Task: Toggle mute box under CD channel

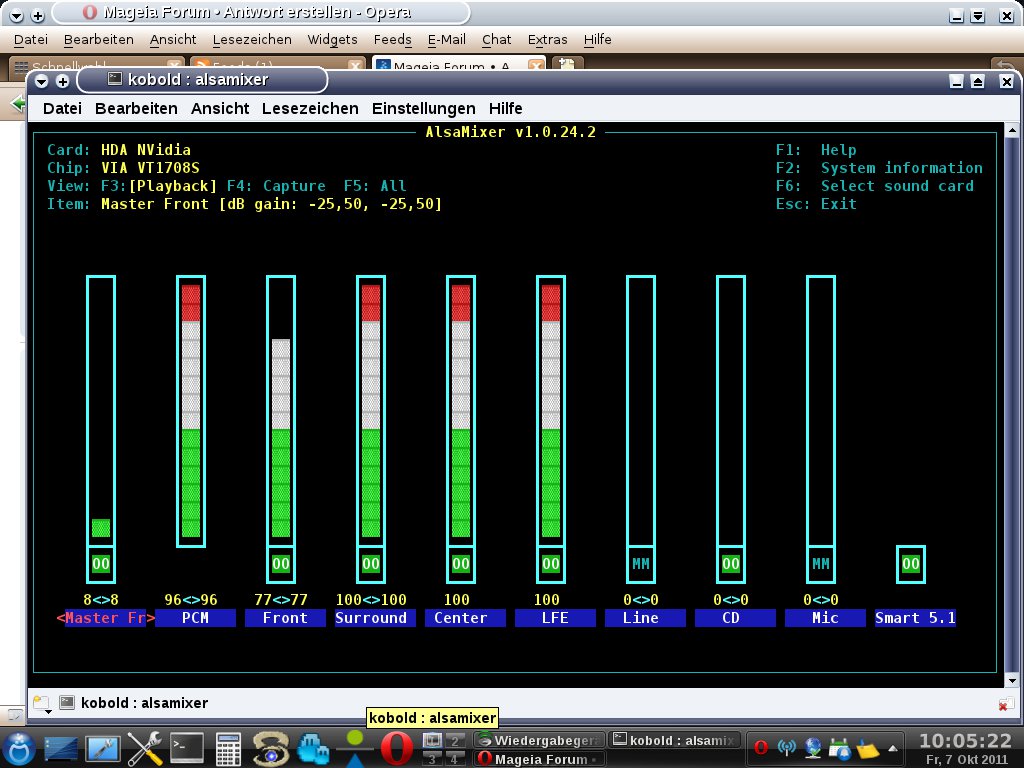Action: pos(731,564)
